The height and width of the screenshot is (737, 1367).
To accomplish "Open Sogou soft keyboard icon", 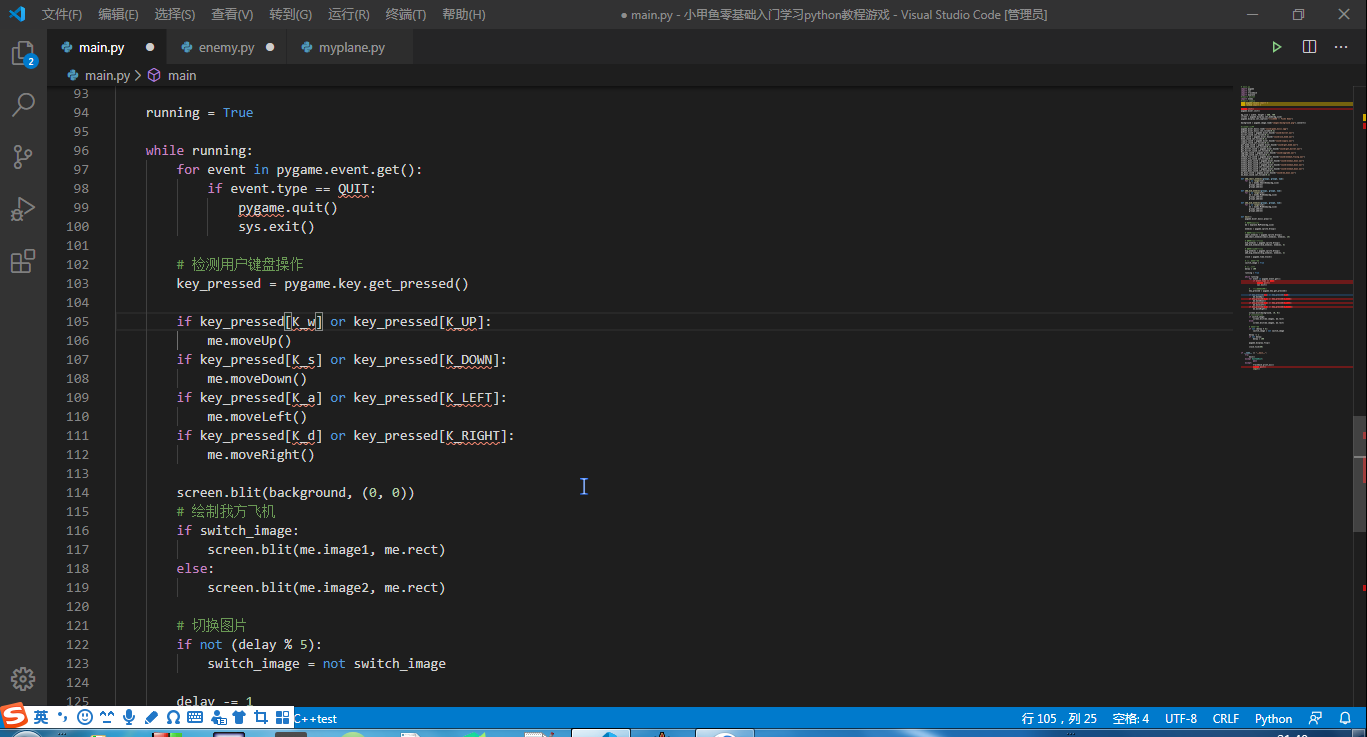I will (x=195, y=717).
